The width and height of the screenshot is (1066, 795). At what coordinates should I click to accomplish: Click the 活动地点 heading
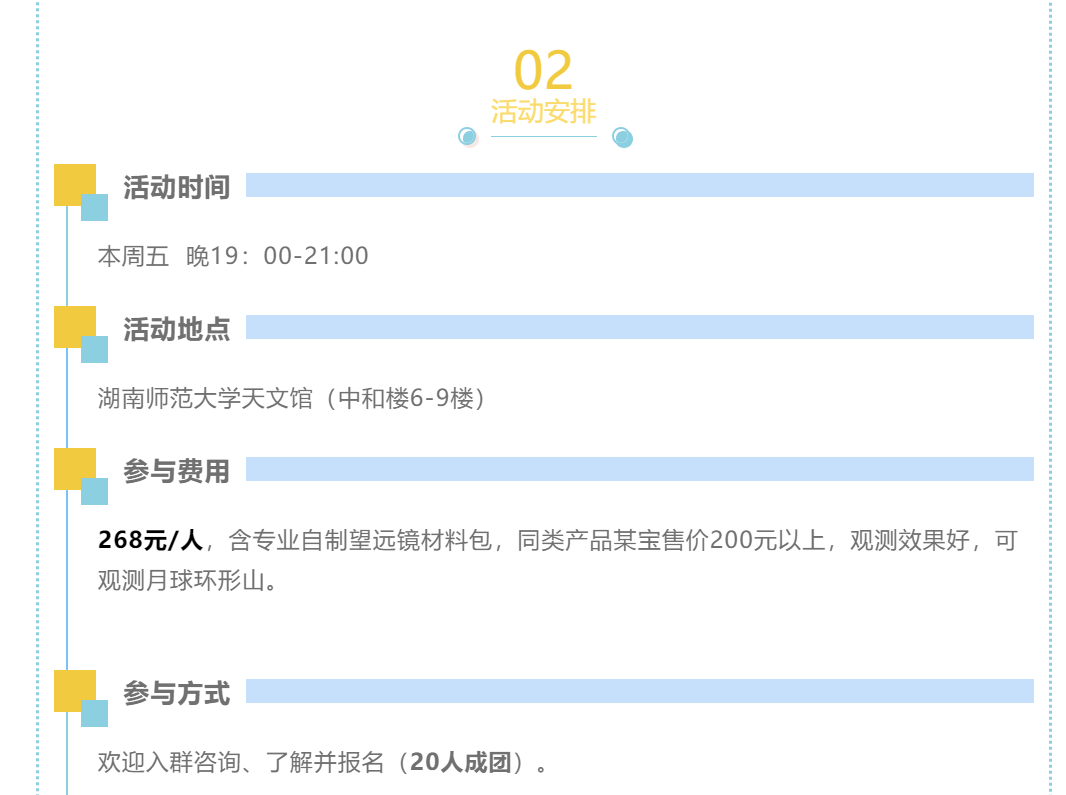click(177, 329)
